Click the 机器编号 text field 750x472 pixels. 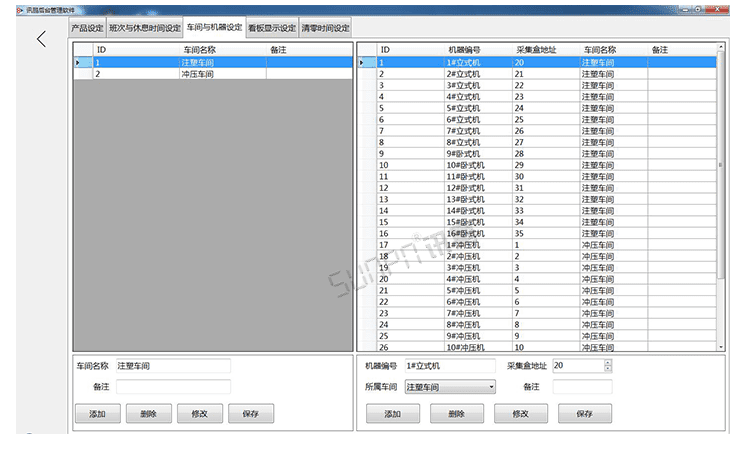[x=449, y=366]
